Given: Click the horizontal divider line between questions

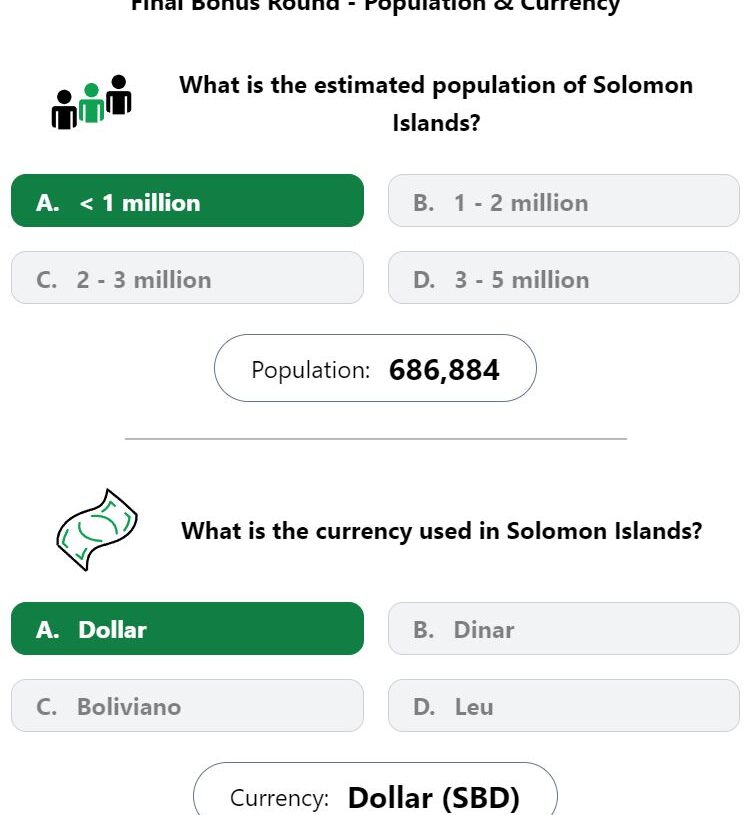Looking at the screenshot, I should tap(376, 439).
